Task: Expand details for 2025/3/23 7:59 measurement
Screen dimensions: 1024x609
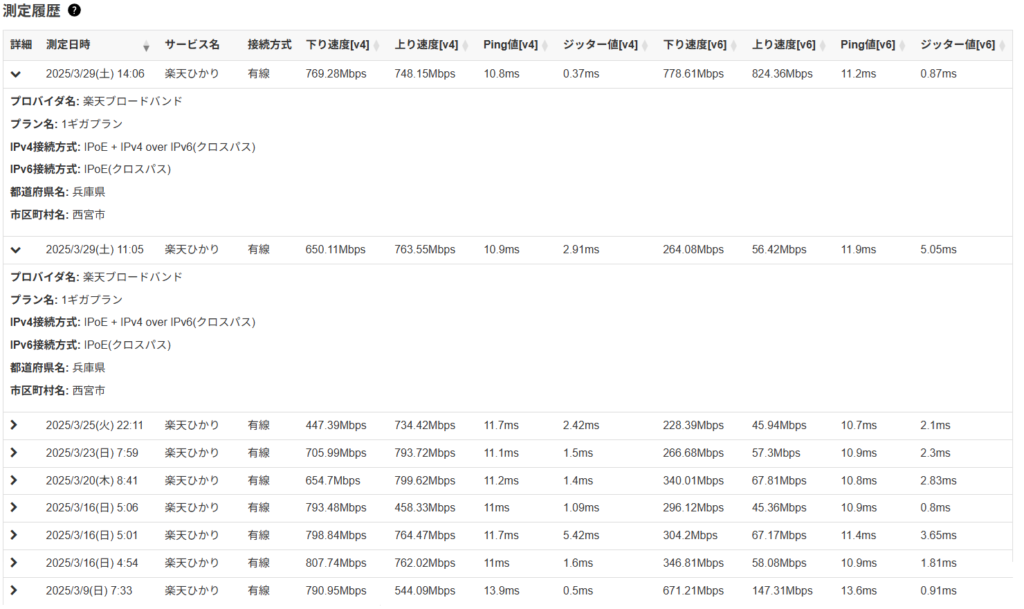Action: 14,453
